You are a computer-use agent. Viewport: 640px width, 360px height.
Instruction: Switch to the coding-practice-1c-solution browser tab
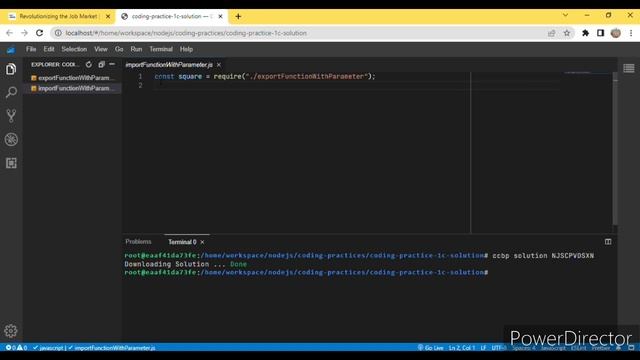(x=172, y=16)
